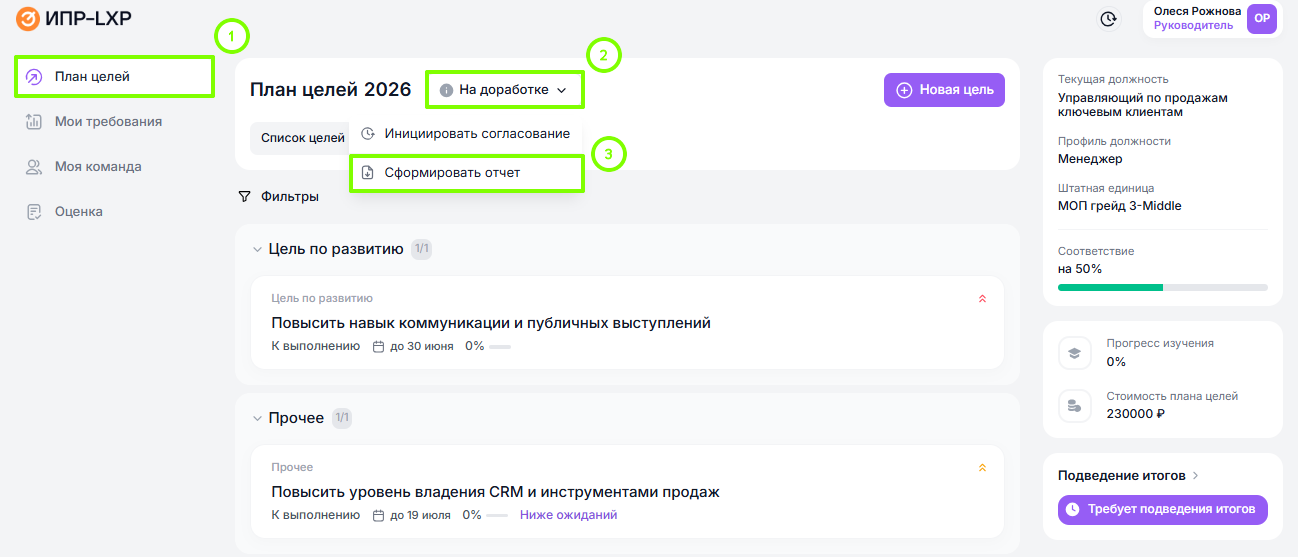This screenshot has height=557, width=1298.
Task: Click the Мои требования chart icon
Action: 34,121
